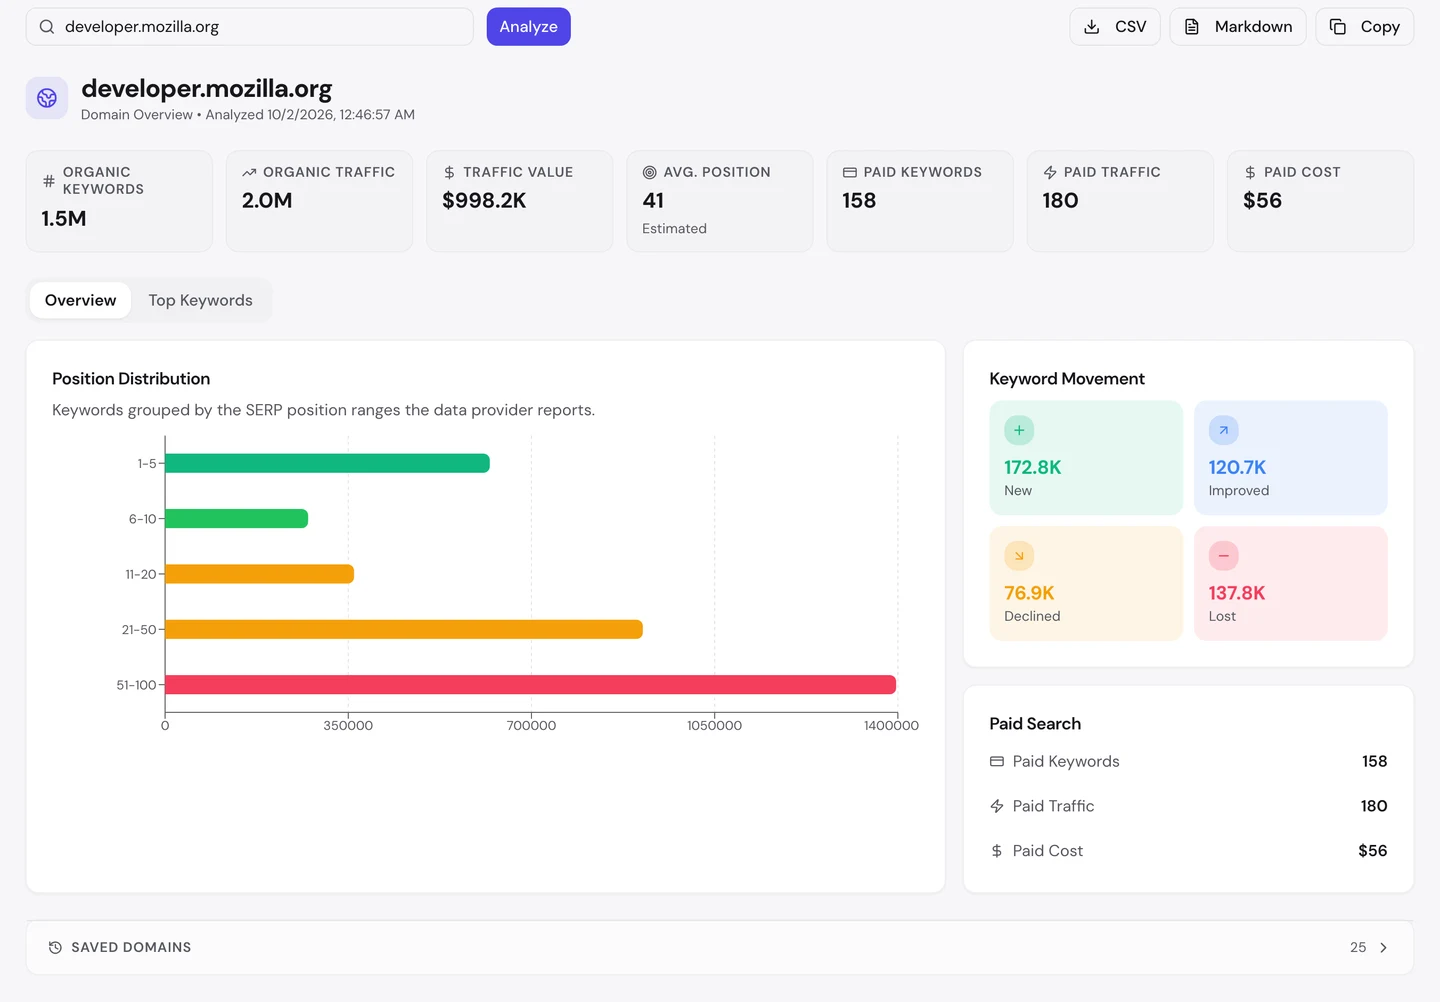Click the 76.9K Declined keywords value
Screen dimensions: 1440x1002
1029,593
